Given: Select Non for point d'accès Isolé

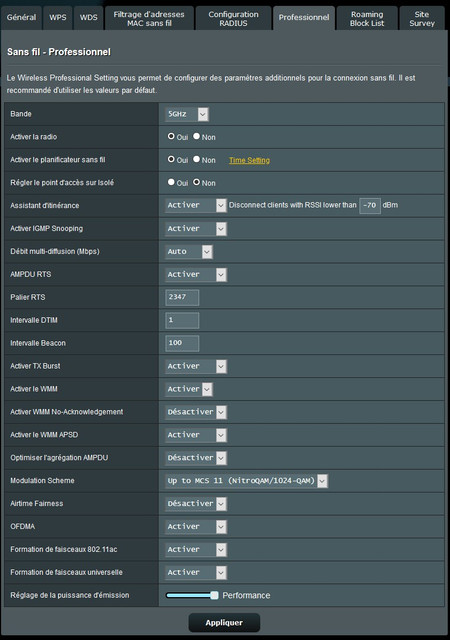Looking at the screenshot, I should point(196,182).
